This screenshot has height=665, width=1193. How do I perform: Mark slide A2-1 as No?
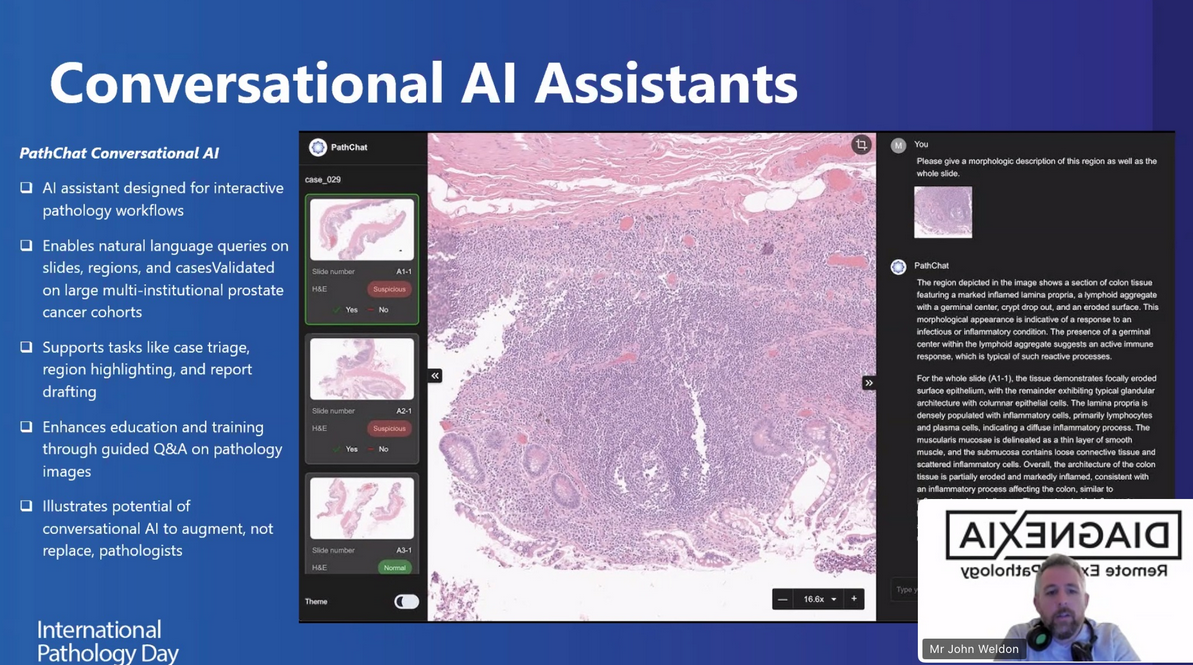click(x=379, y=449)
